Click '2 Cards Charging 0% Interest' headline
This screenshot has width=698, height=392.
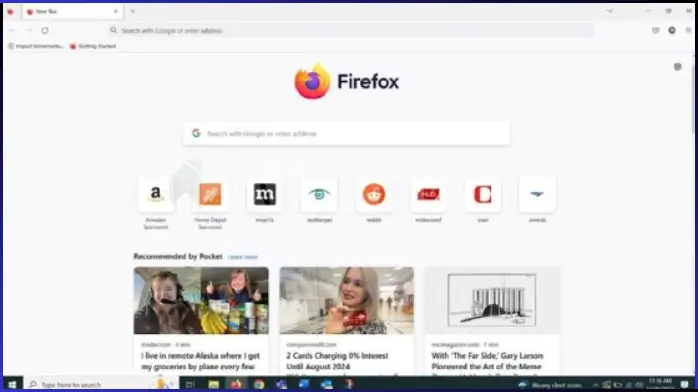pos(337,361)
